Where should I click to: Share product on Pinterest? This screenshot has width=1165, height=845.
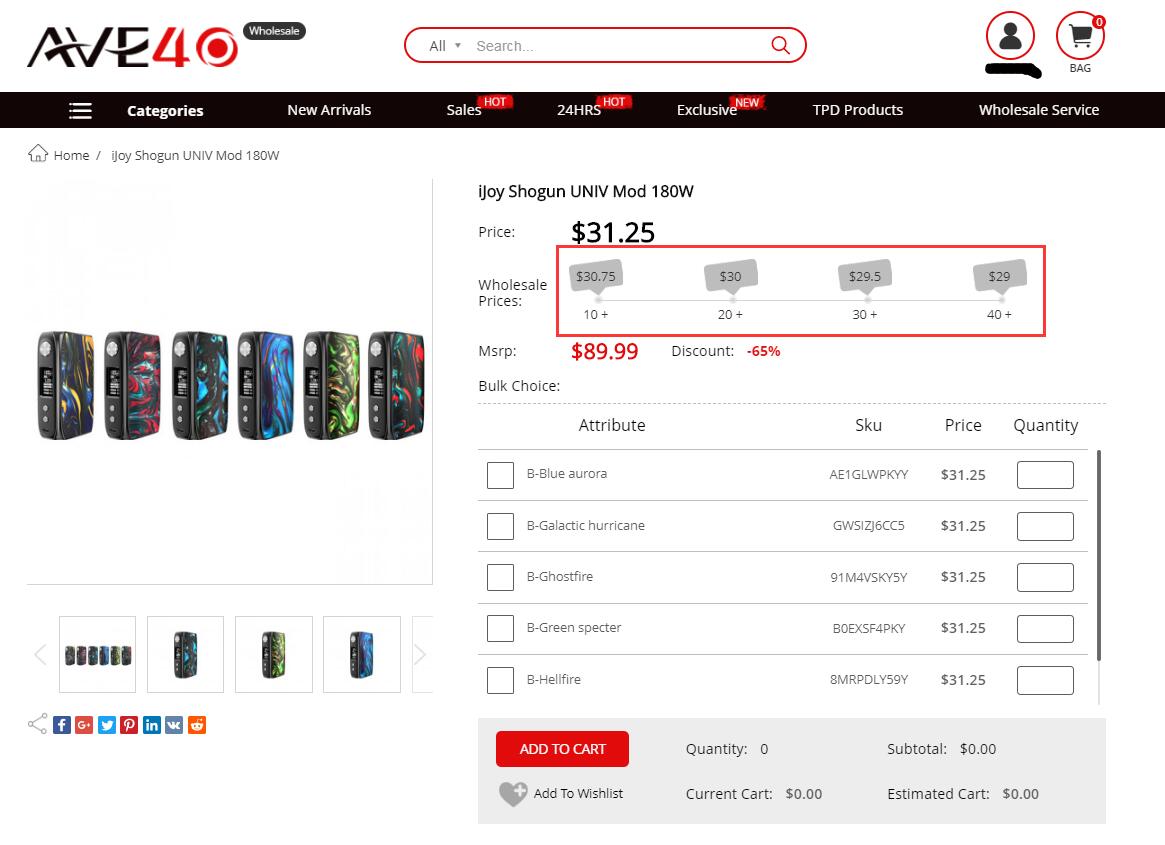[x=129, y=725]
